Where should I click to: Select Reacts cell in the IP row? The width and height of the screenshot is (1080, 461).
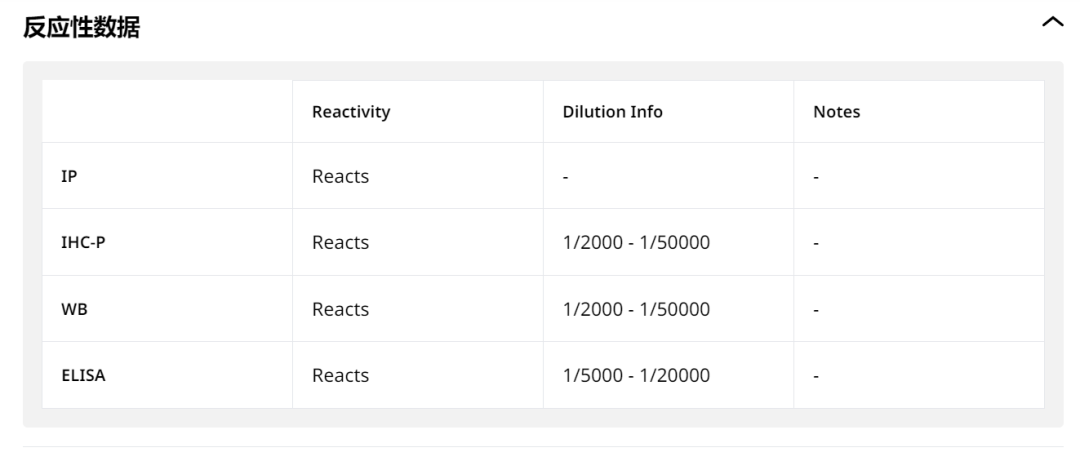pos(341,177)
